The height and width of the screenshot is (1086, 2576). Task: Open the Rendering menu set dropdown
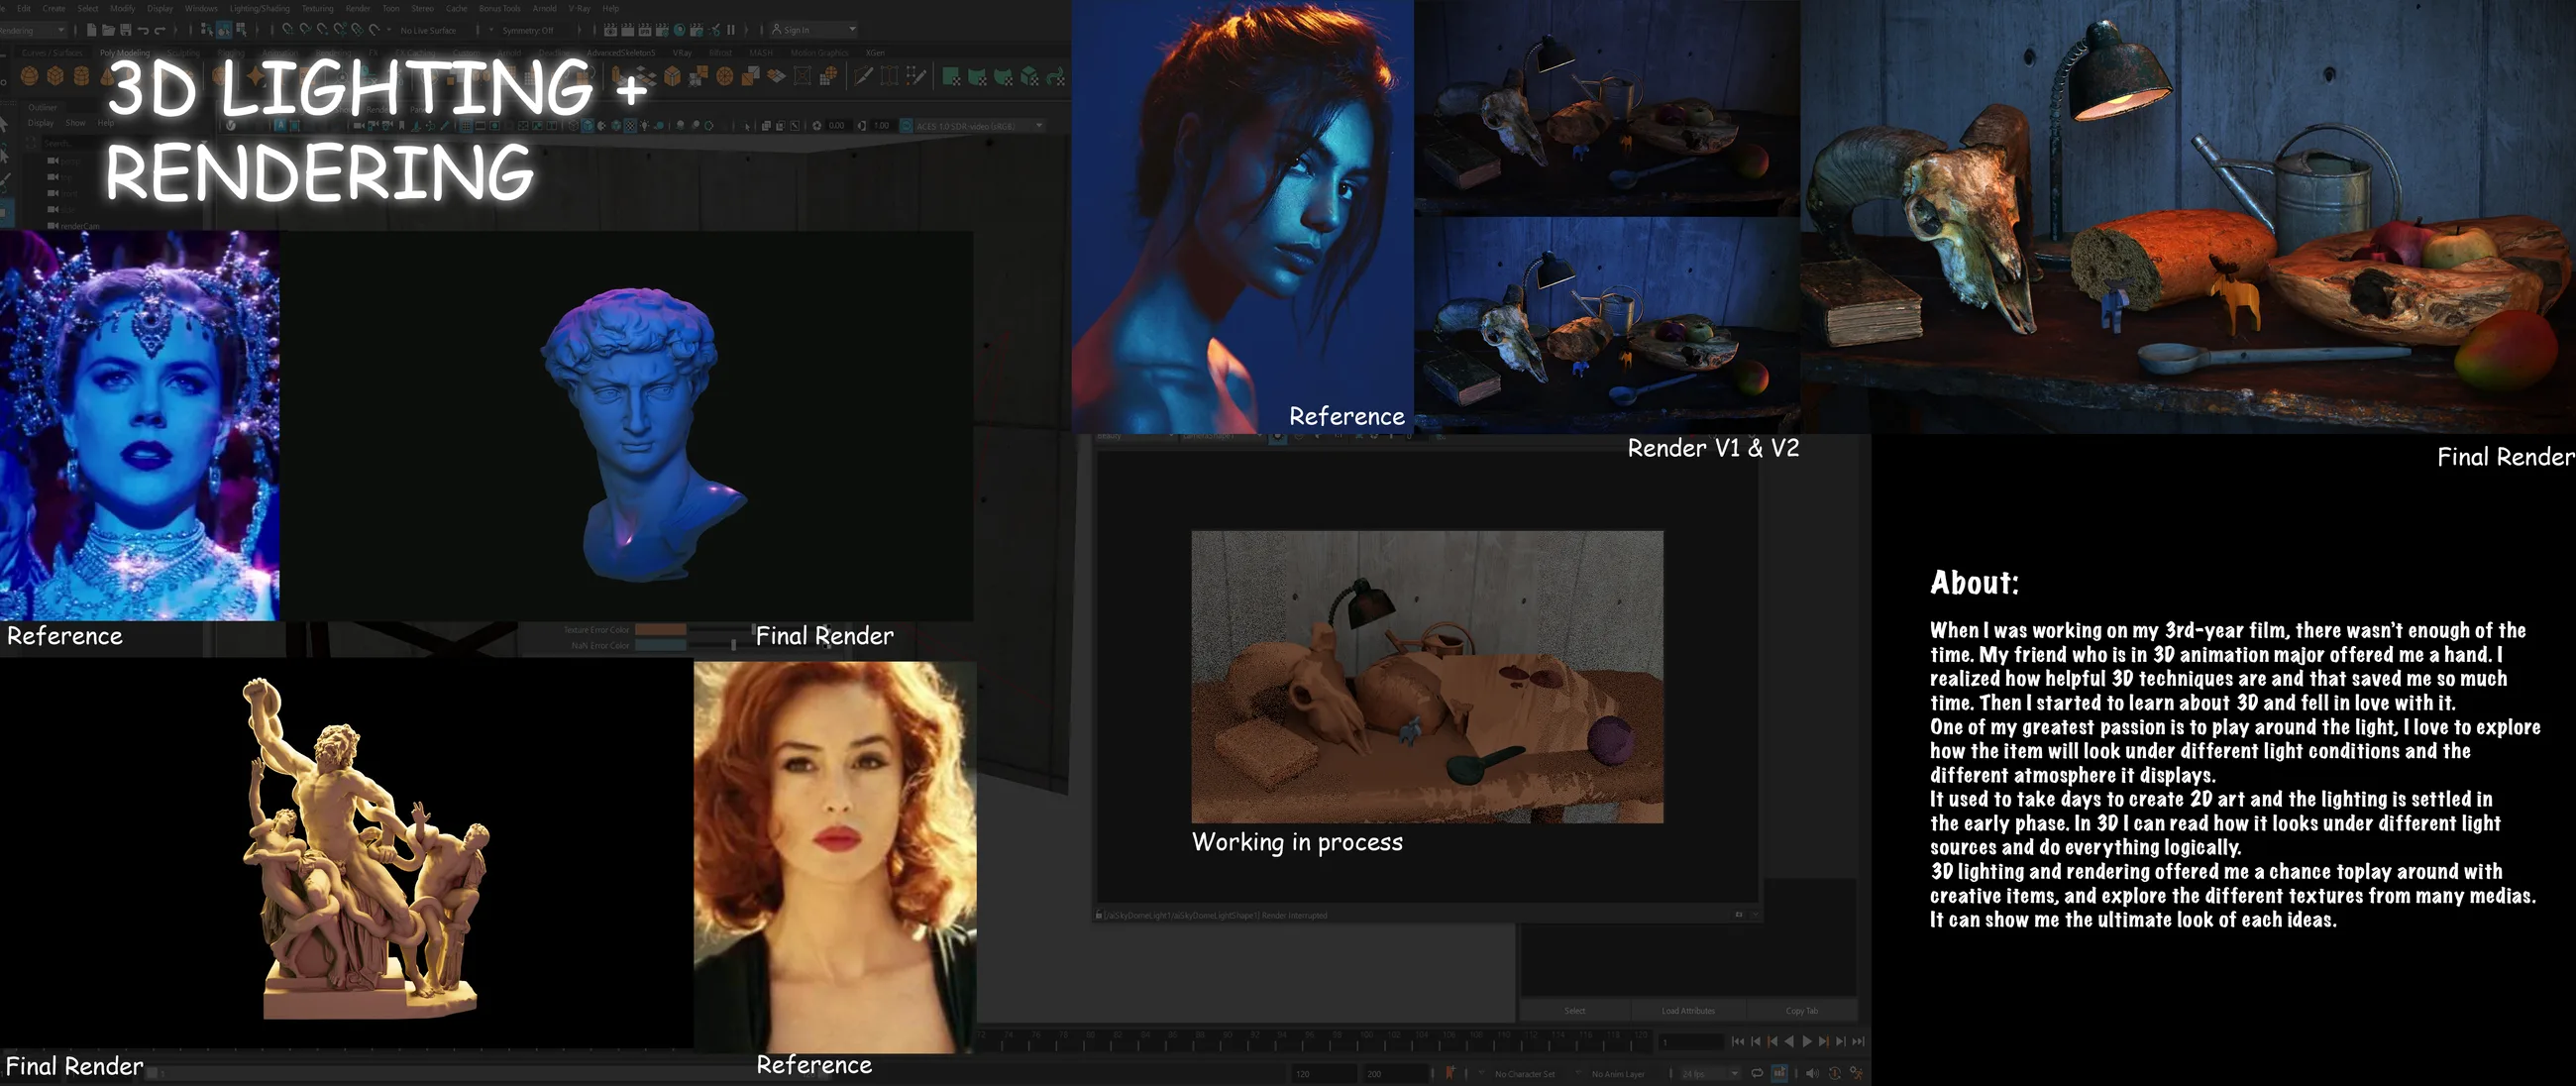point(33,30)
